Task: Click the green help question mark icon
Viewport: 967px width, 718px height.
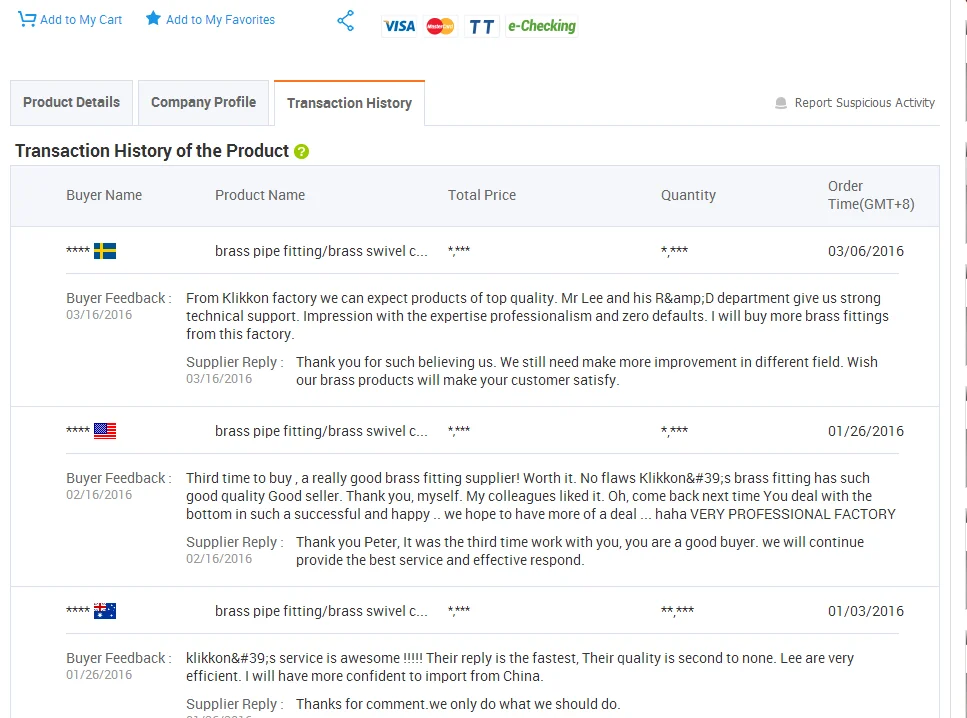Action: click(x=302, y=152)
